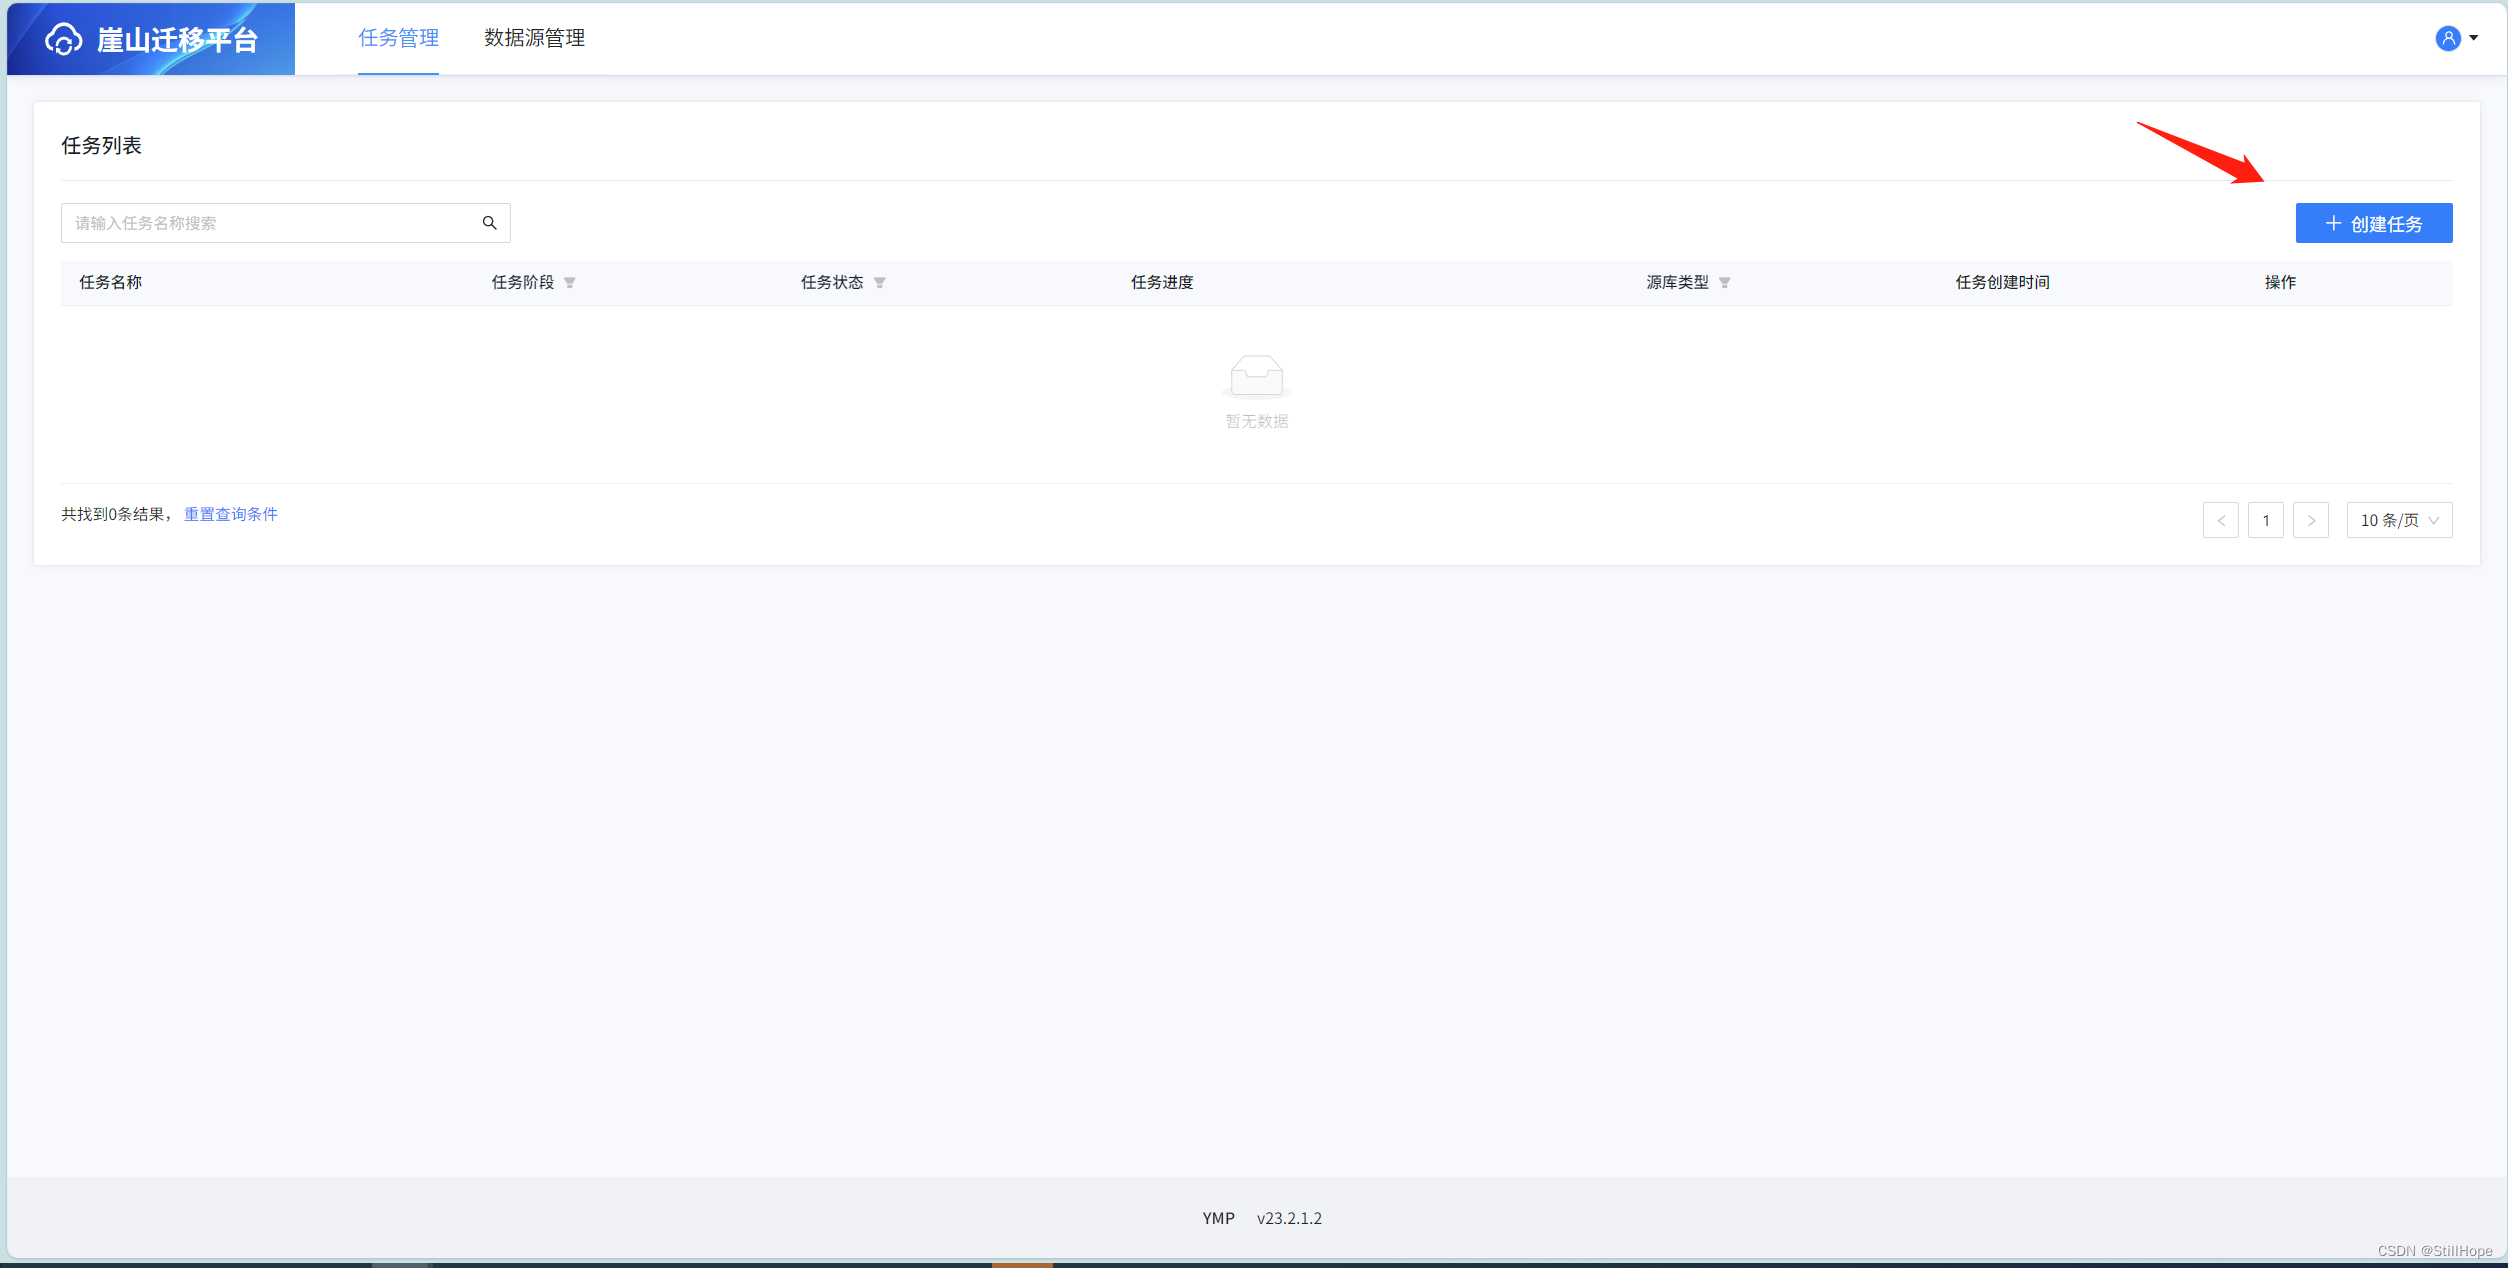The width and height of the screenshot is (2508, 1268).
Task: Click the search magnifier icon
Action: pyautogui.click(x=489, y=223)
